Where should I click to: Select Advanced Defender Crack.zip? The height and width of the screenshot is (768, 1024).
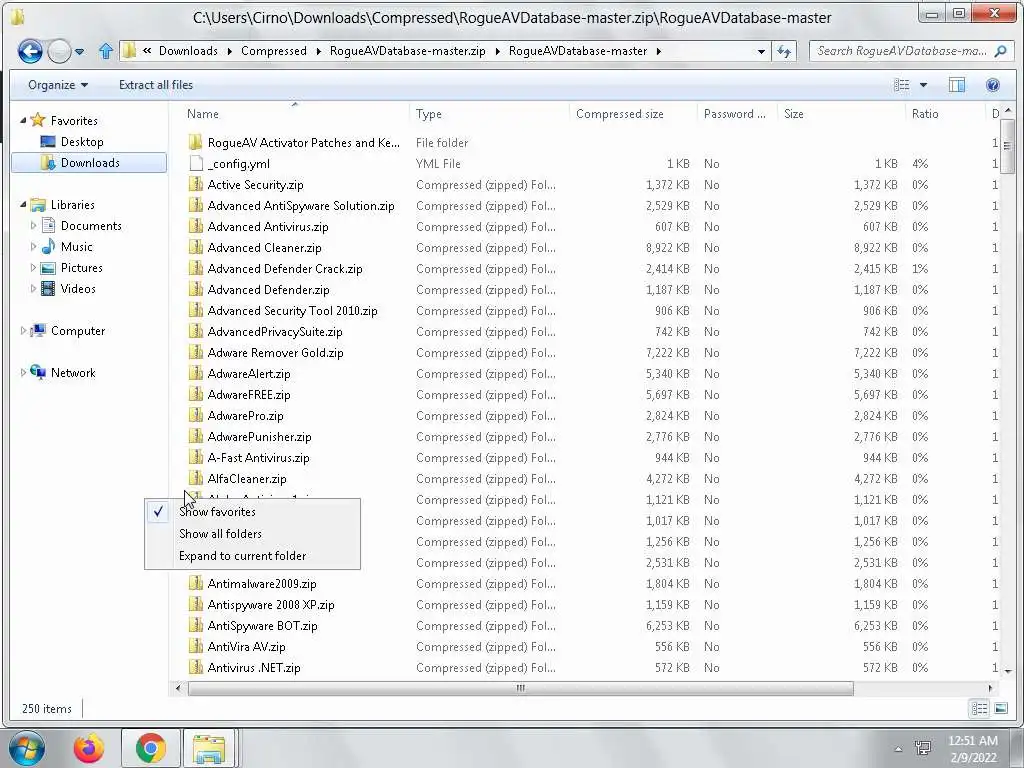(x=285, y=268)
